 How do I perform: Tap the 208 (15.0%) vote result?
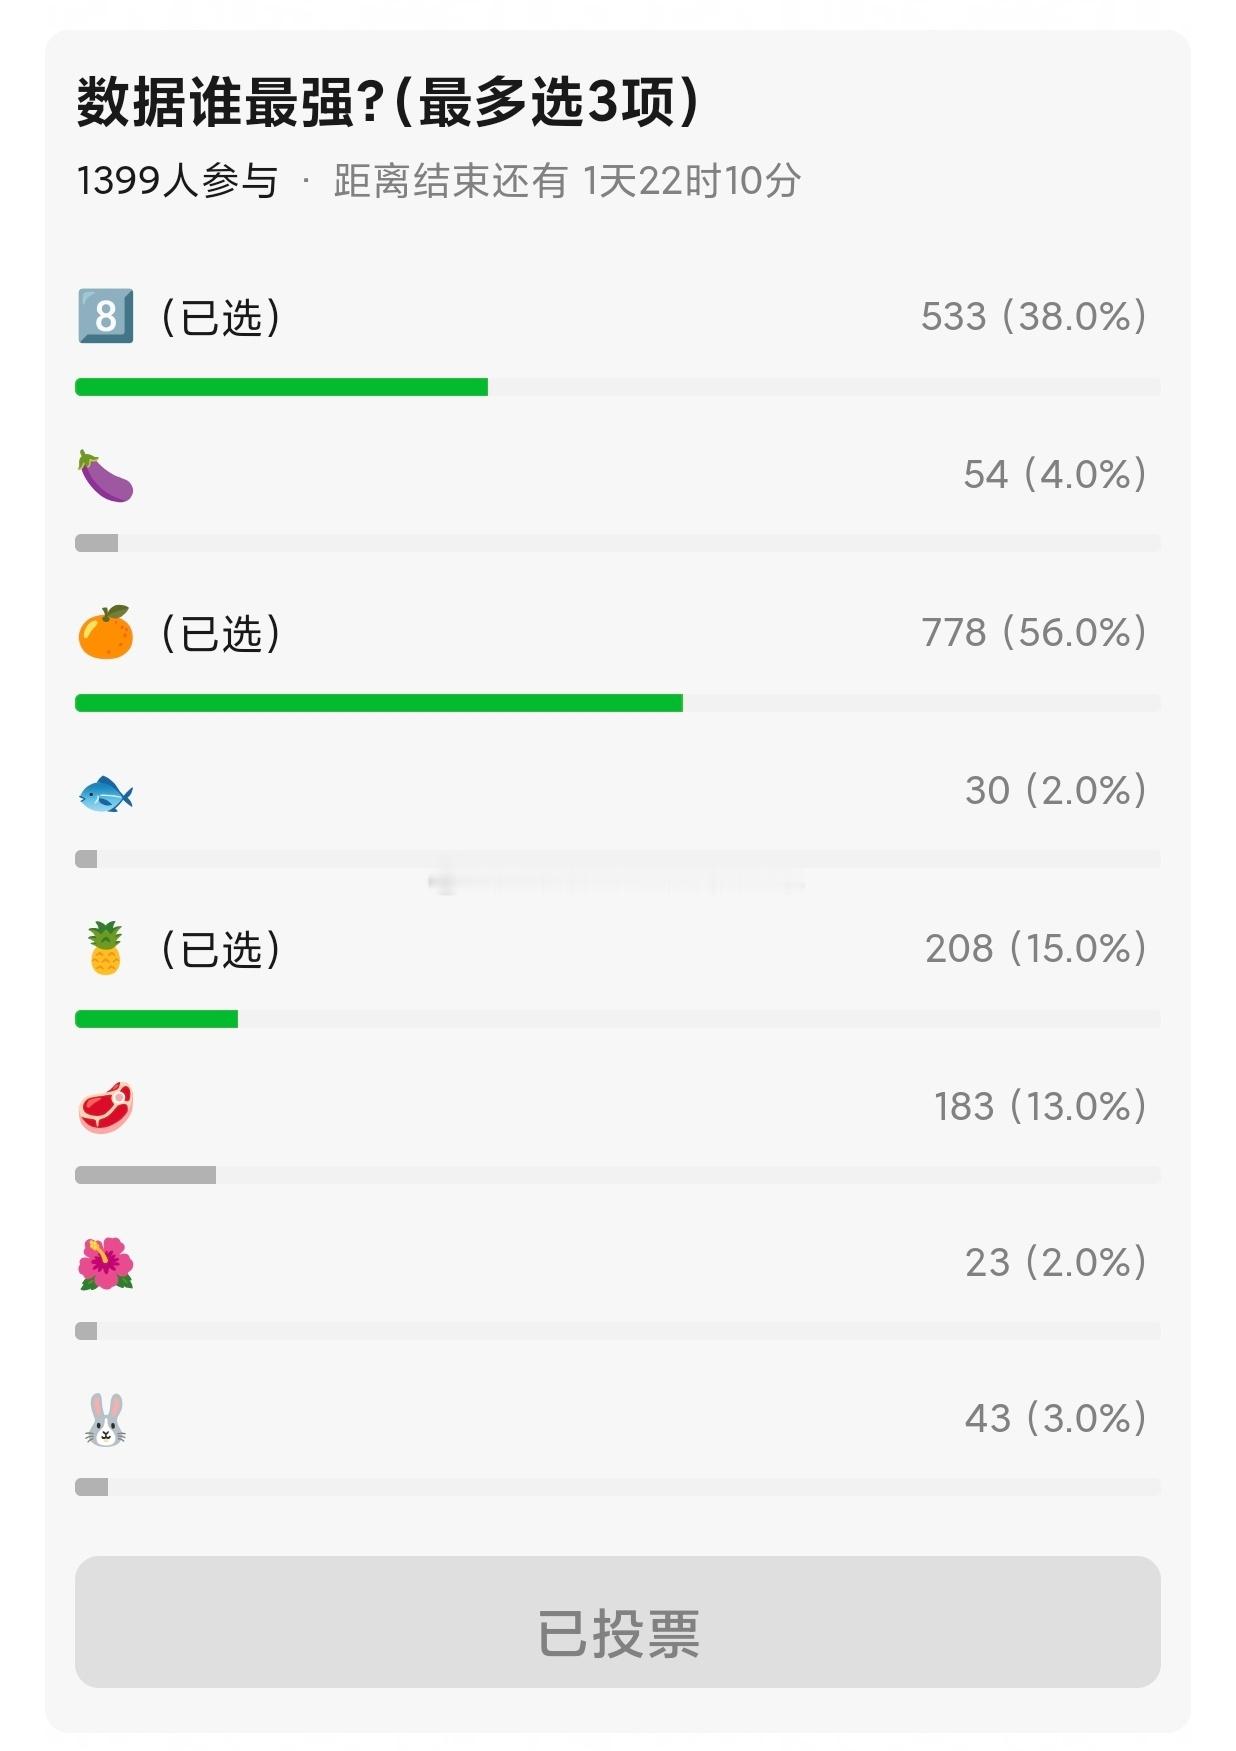coord(1035,949)
